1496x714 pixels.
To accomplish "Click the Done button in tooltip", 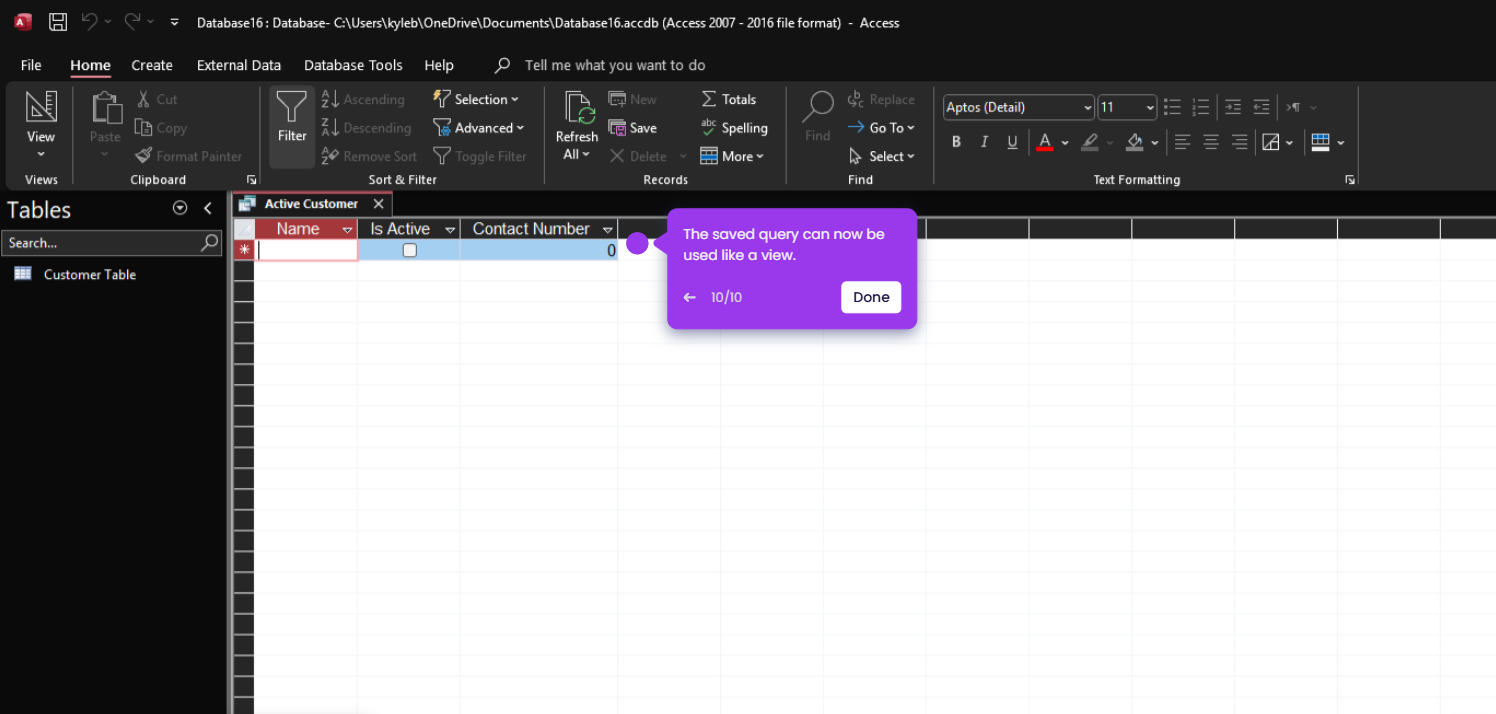I will tap(871, 297).
